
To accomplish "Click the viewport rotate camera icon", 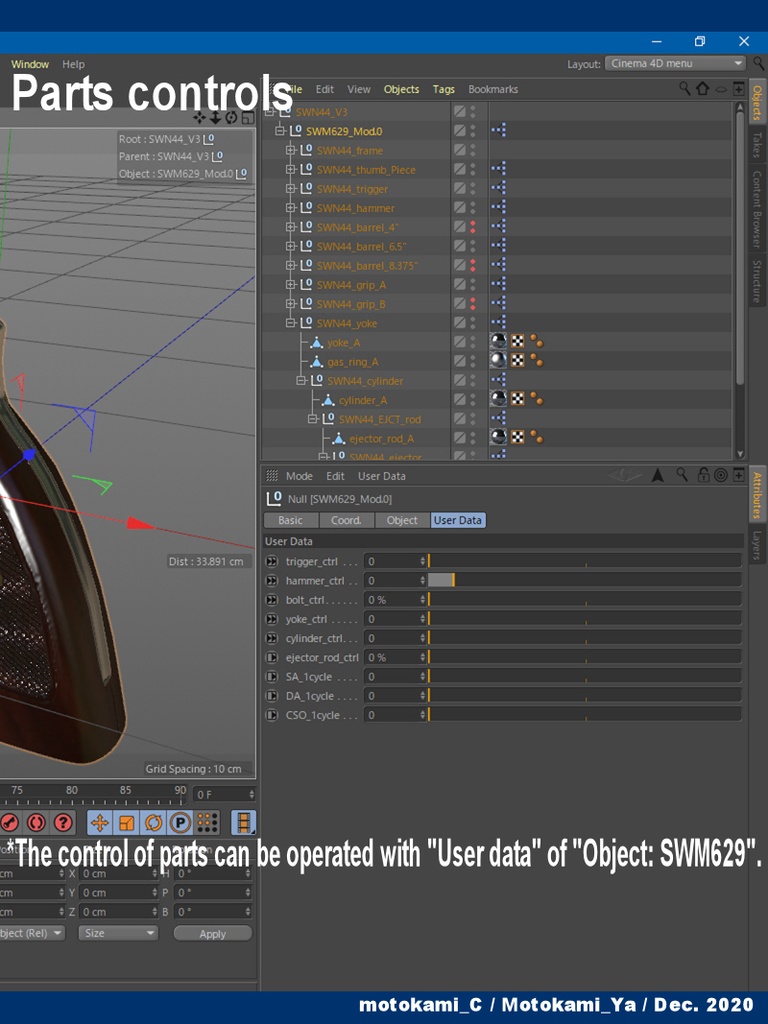I will (x=231, y=118).
